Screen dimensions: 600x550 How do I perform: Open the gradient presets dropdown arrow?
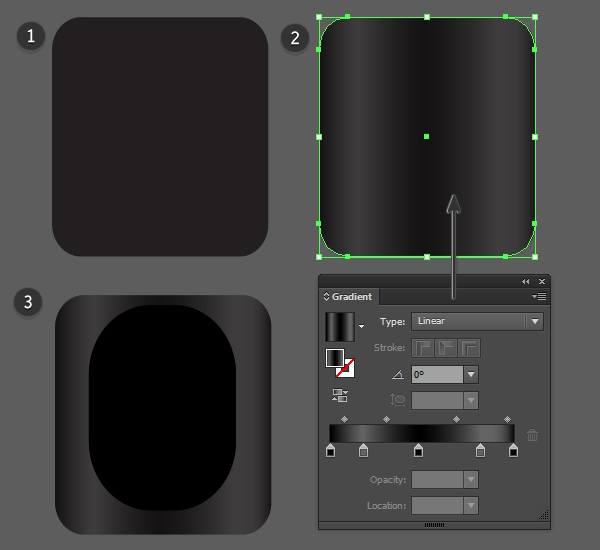point(361,326)
